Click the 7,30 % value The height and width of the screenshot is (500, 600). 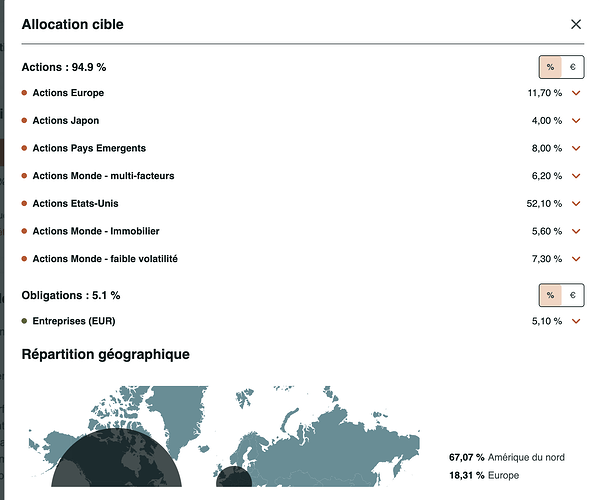547,259
